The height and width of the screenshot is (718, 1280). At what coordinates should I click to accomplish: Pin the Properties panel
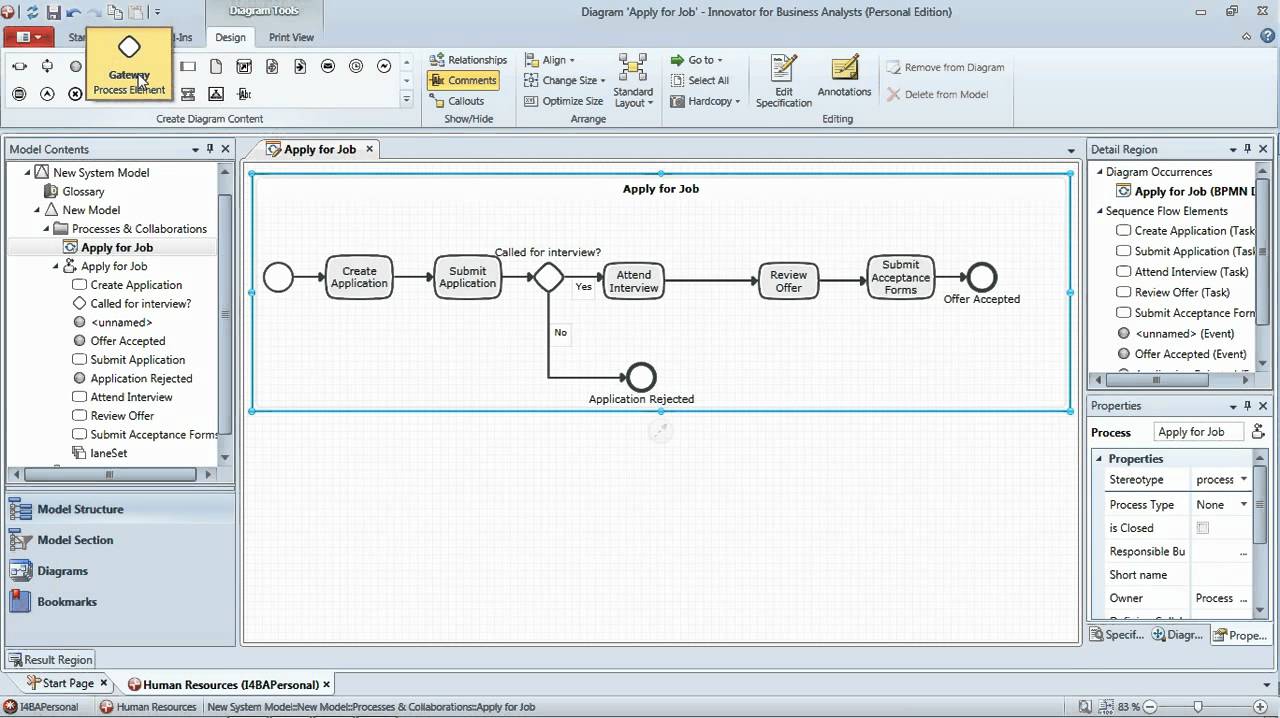pos(1247,406)
